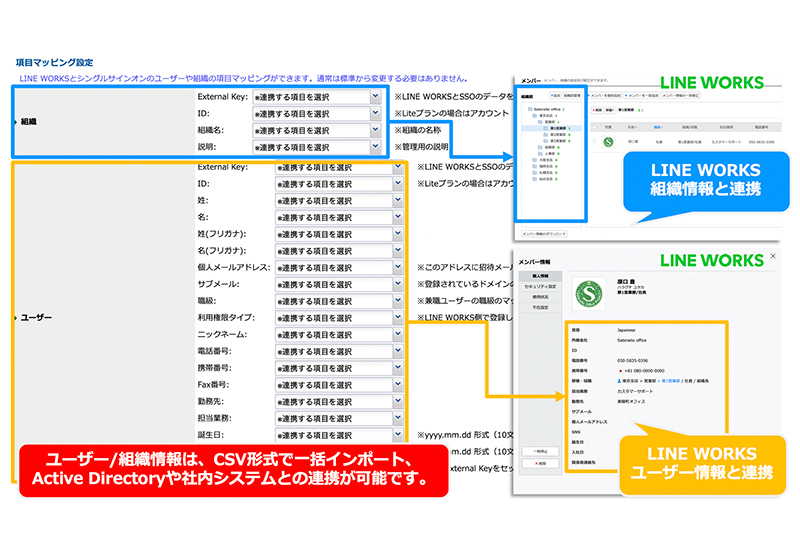
Task: Open the 勤務先 mapping dropdown
Action: point(339,402)
